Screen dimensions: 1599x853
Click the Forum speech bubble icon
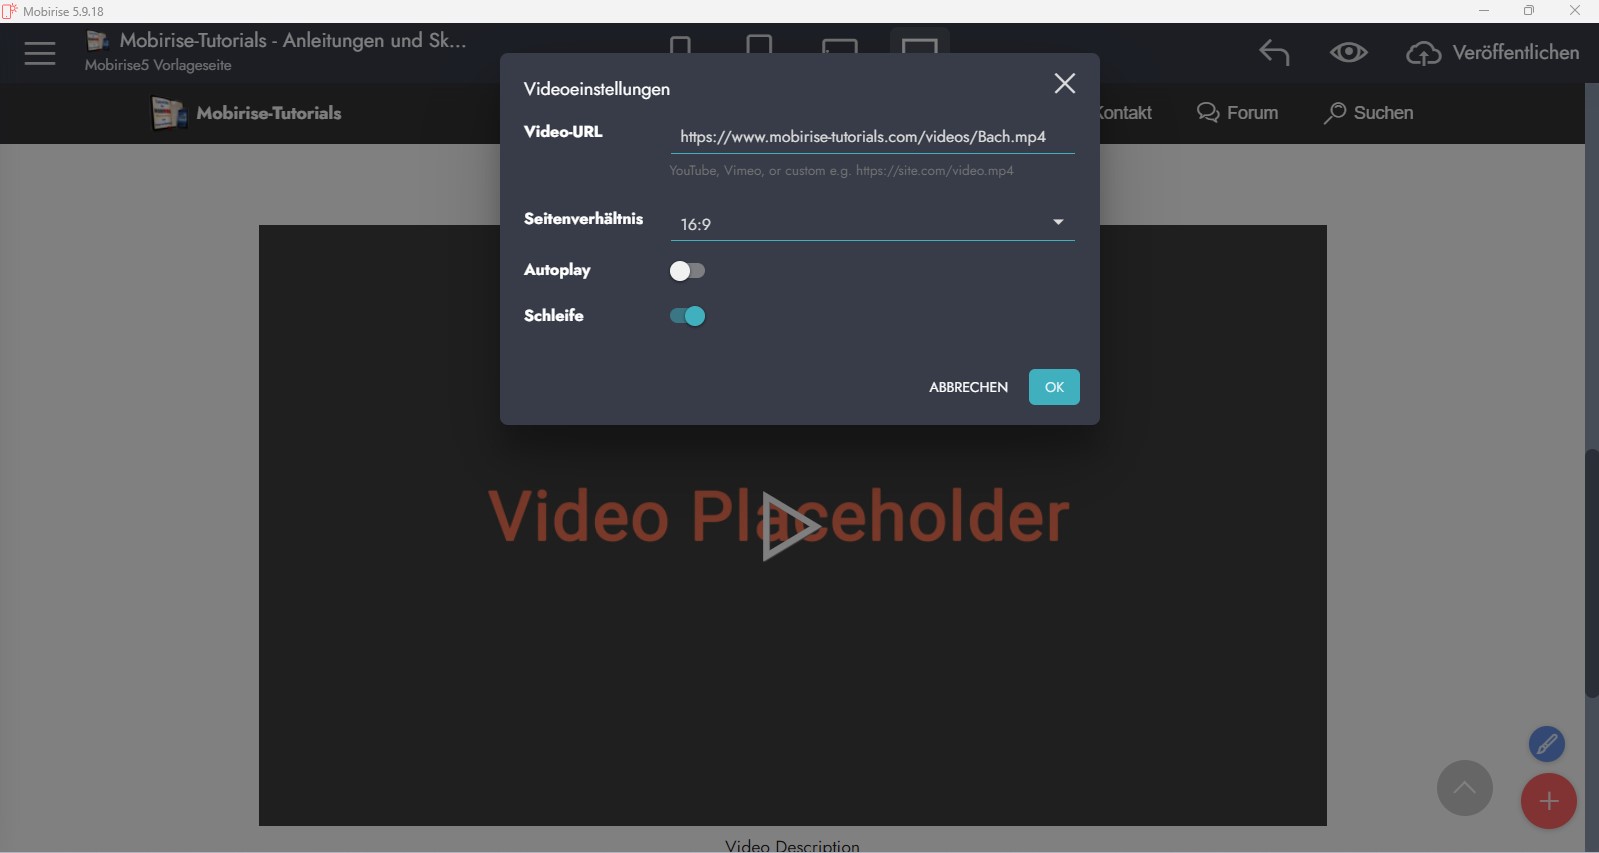[x=1208, y=113]
